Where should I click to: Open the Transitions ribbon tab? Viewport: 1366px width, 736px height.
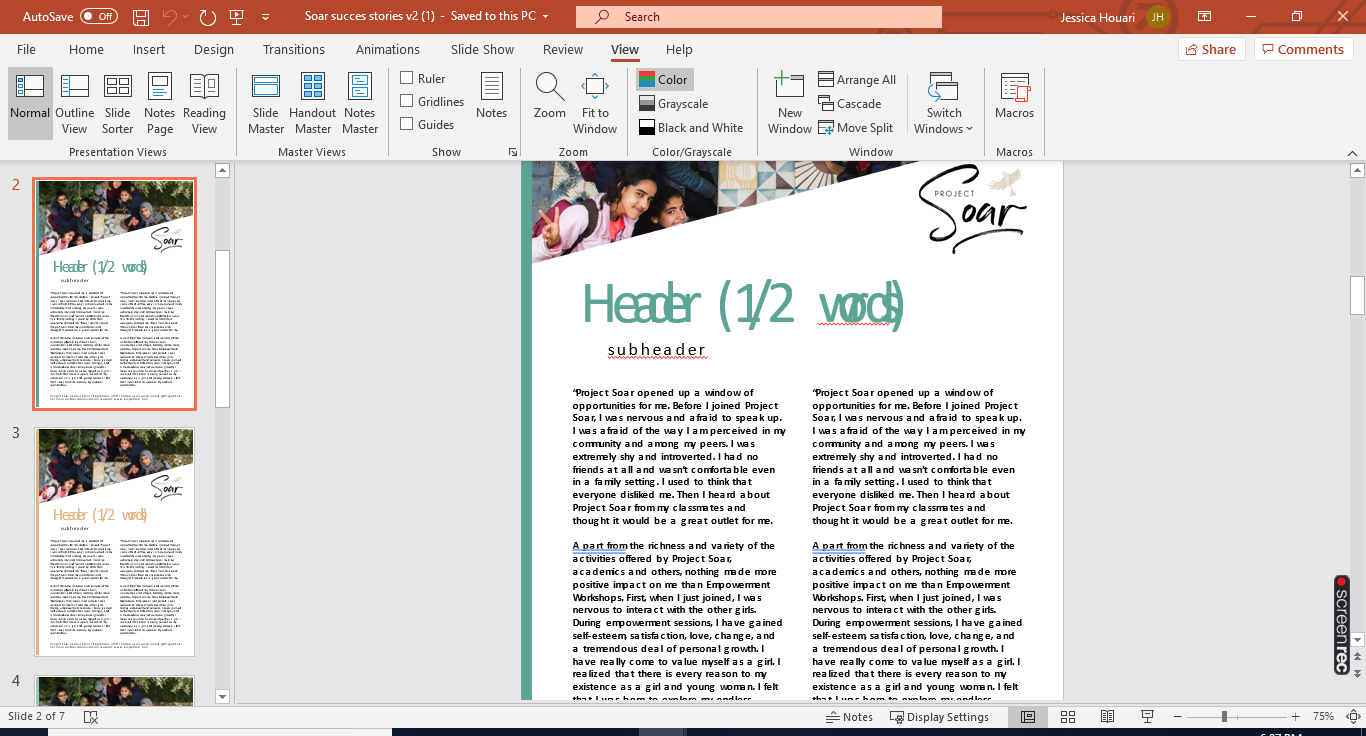pyautogui.click(x=294, y=50)
